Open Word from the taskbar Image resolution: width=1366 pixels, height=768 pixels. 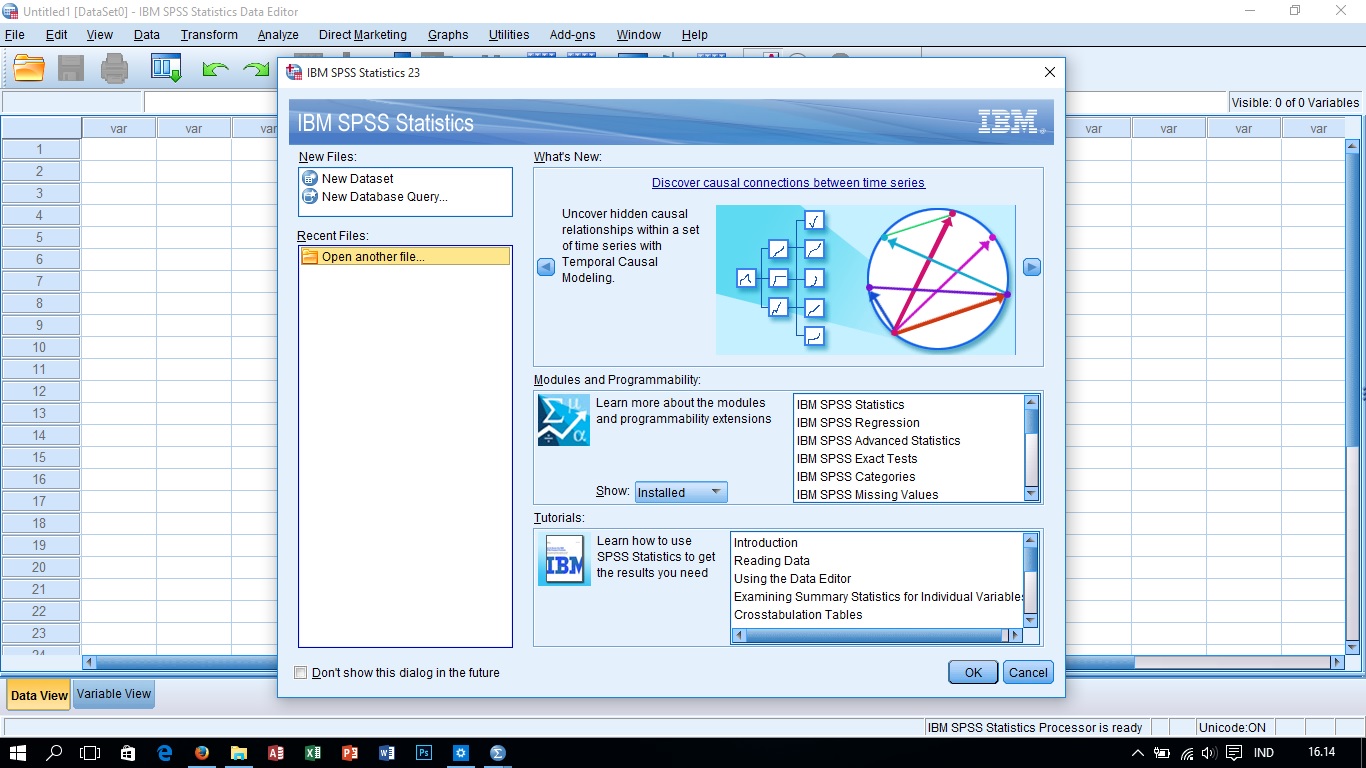[x=387, y=753]
